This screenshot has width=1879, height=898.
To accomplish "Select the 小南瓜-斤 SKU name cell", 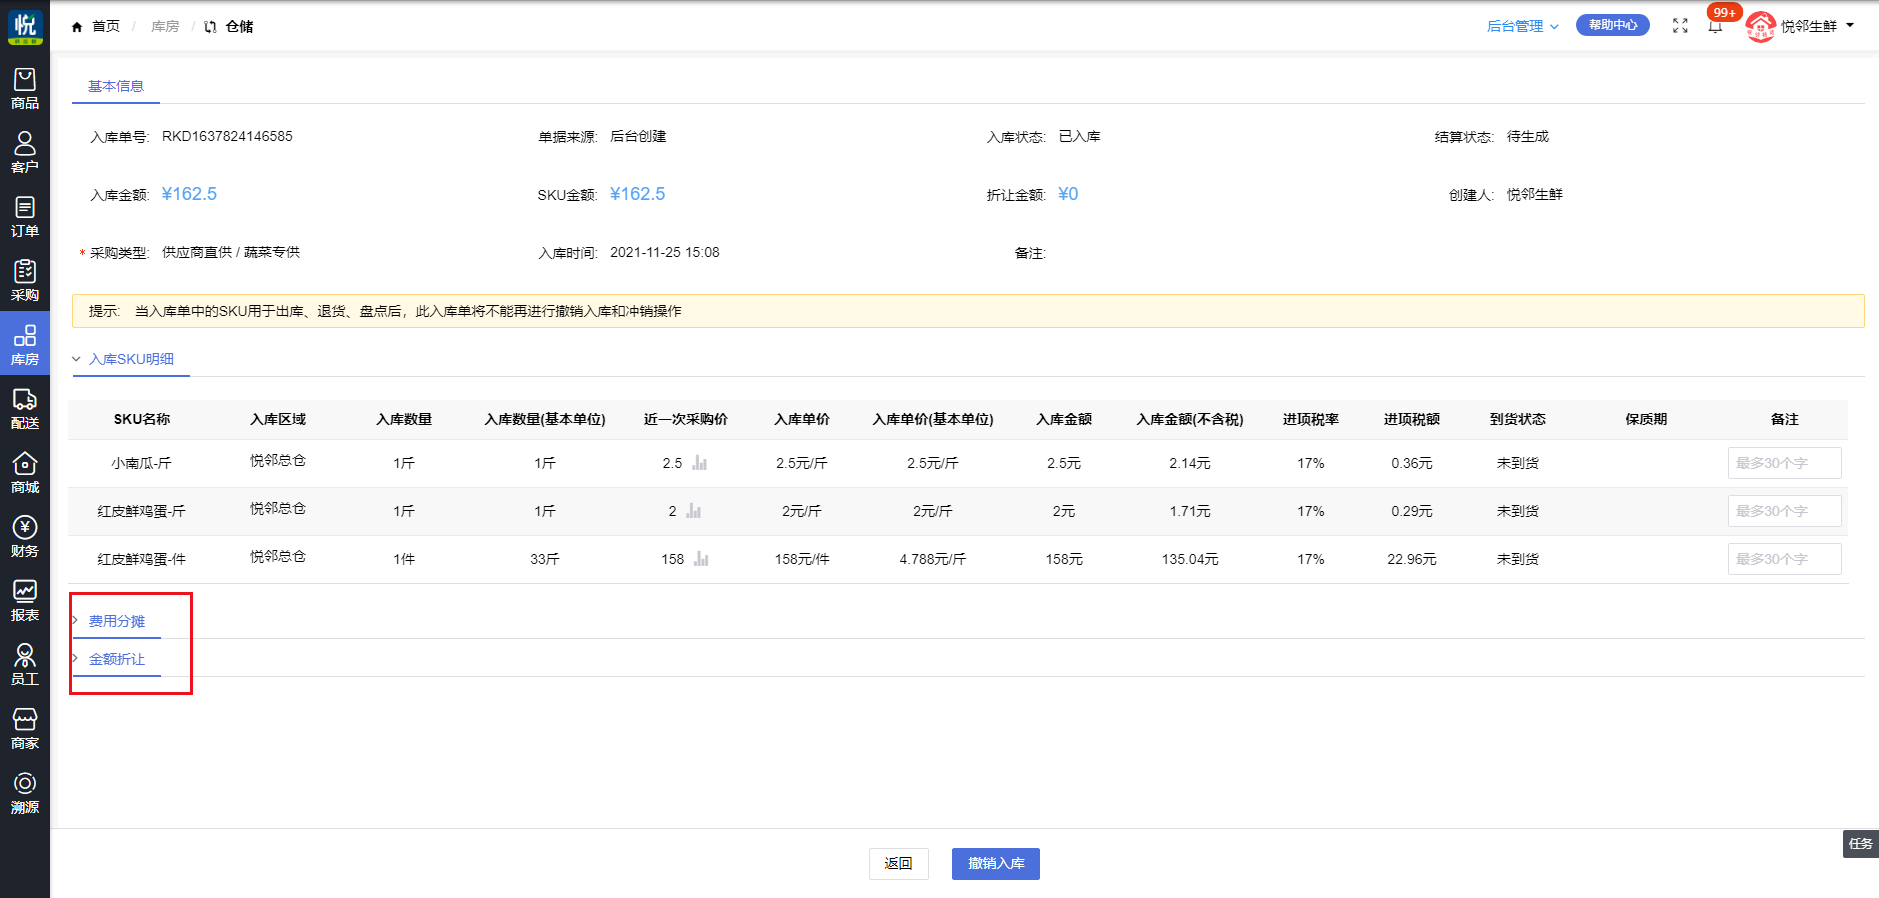I will 141,463.
